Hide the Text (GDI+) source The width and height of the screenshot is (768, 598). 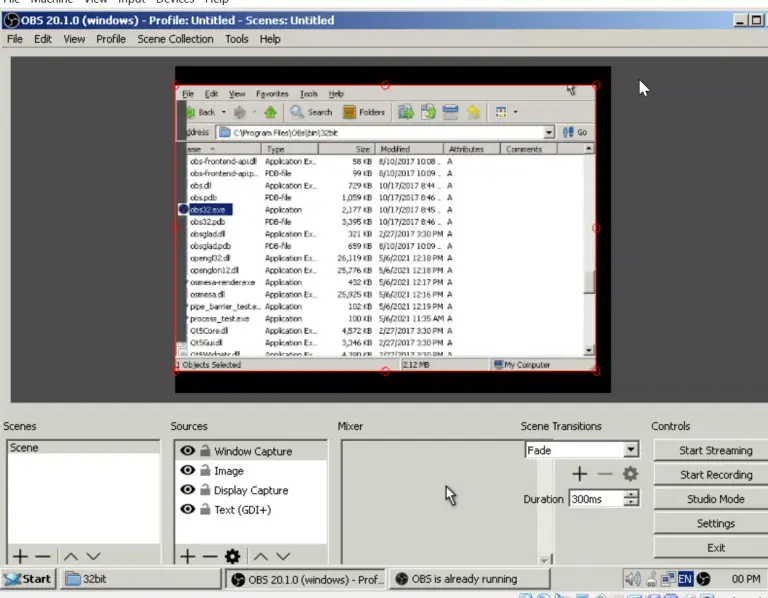click(x=188, y=509)
